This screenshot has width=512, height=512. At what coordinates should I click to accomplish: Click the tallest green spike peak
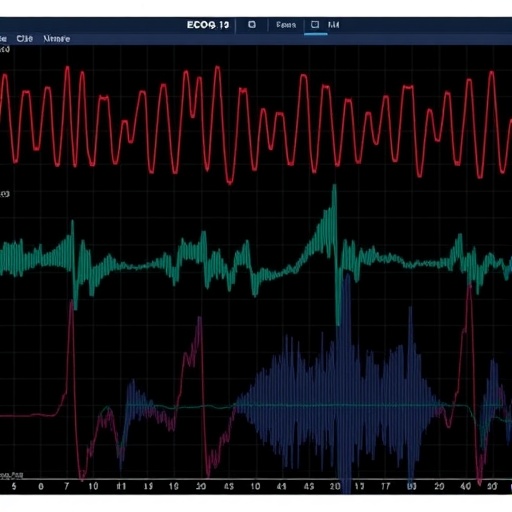[x=334, y=187]
